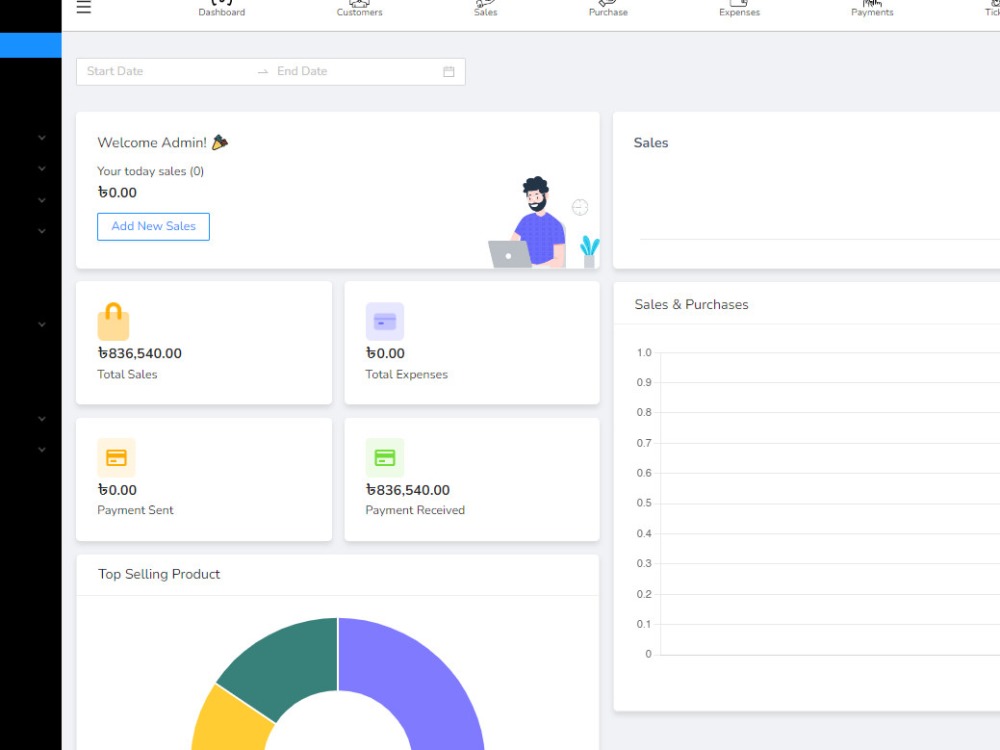Select the ৳0.00 Total Expenses amount

[385, 353]
